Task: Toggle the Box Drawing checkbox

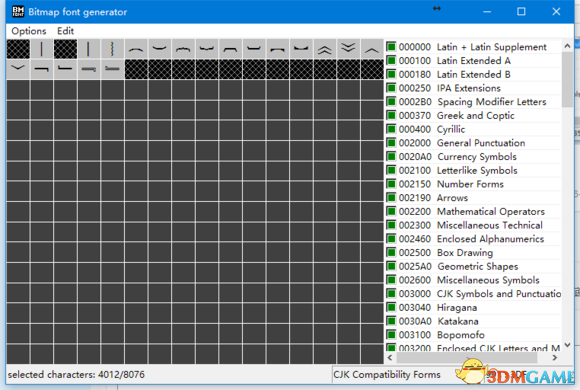Action: pyautogui.click(x=391, y=252)
